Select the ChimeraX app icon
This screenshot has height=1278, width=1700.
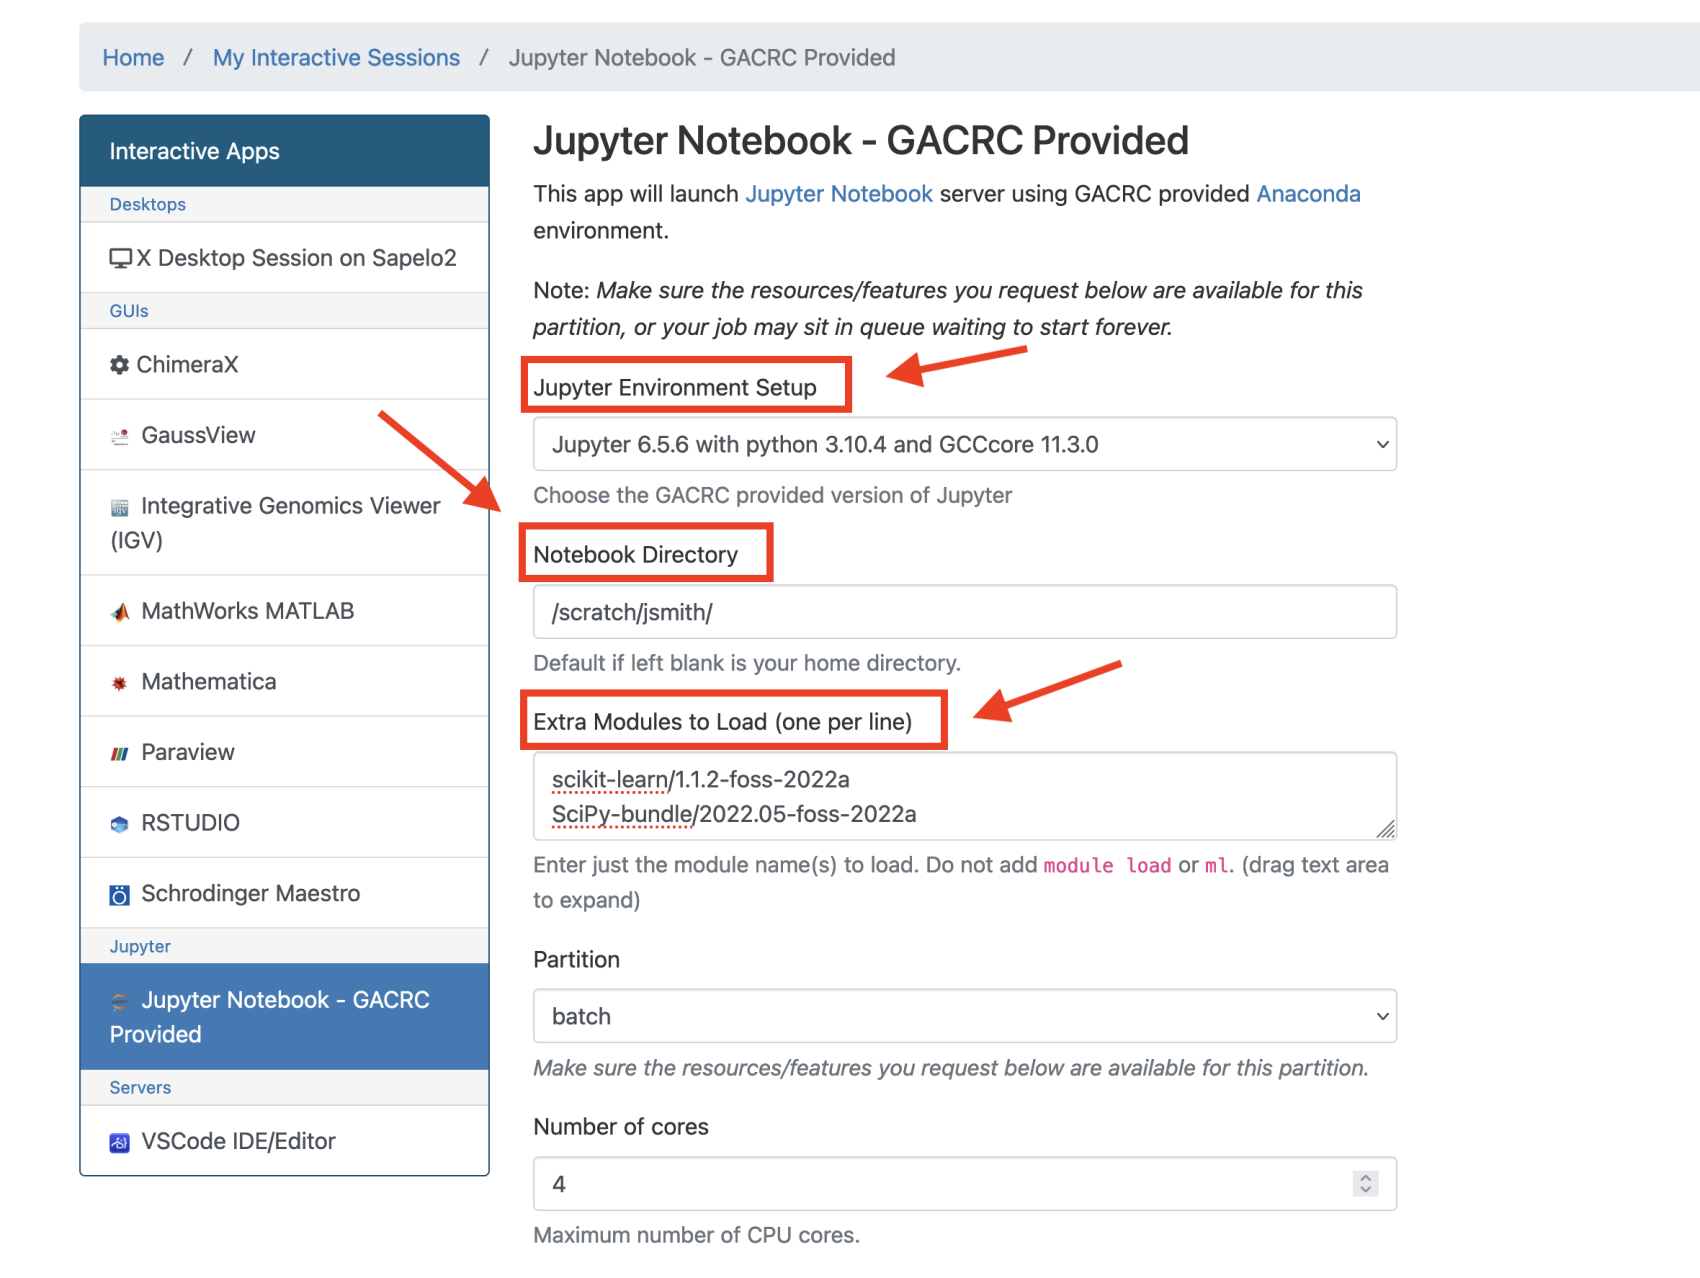pyautogui.click(x=120, y=364)
